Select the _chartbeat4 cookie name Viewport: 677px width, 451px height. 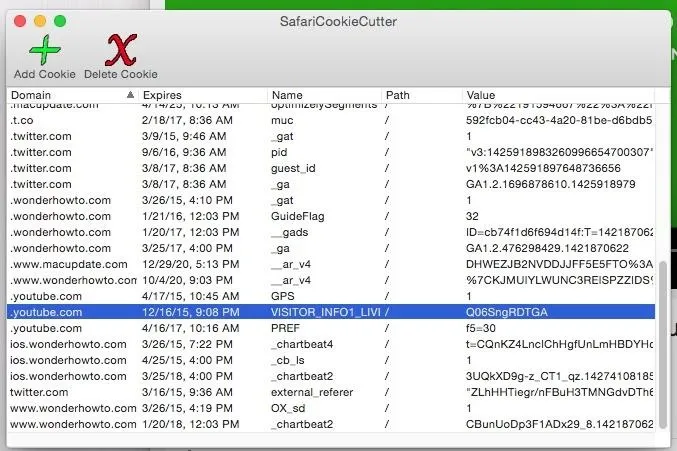click(302, 344)
